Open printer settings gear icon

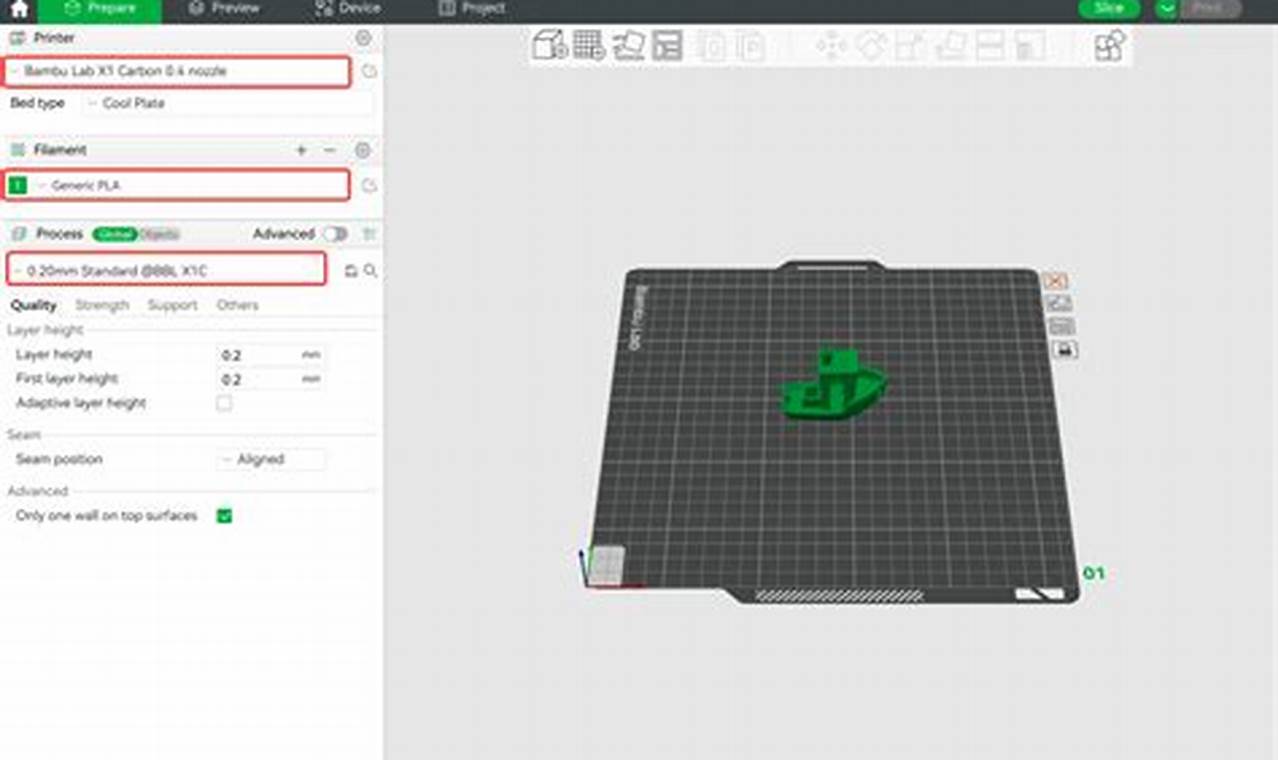click(363, 38)
